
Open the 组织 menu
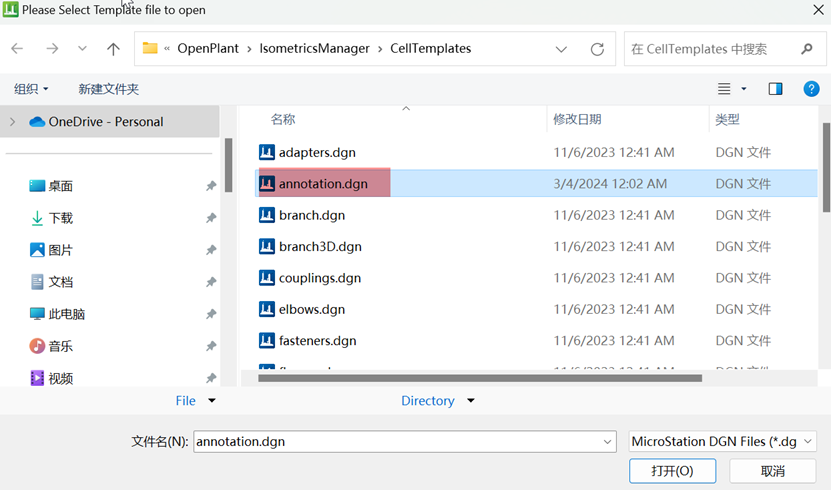pos(31,89)
